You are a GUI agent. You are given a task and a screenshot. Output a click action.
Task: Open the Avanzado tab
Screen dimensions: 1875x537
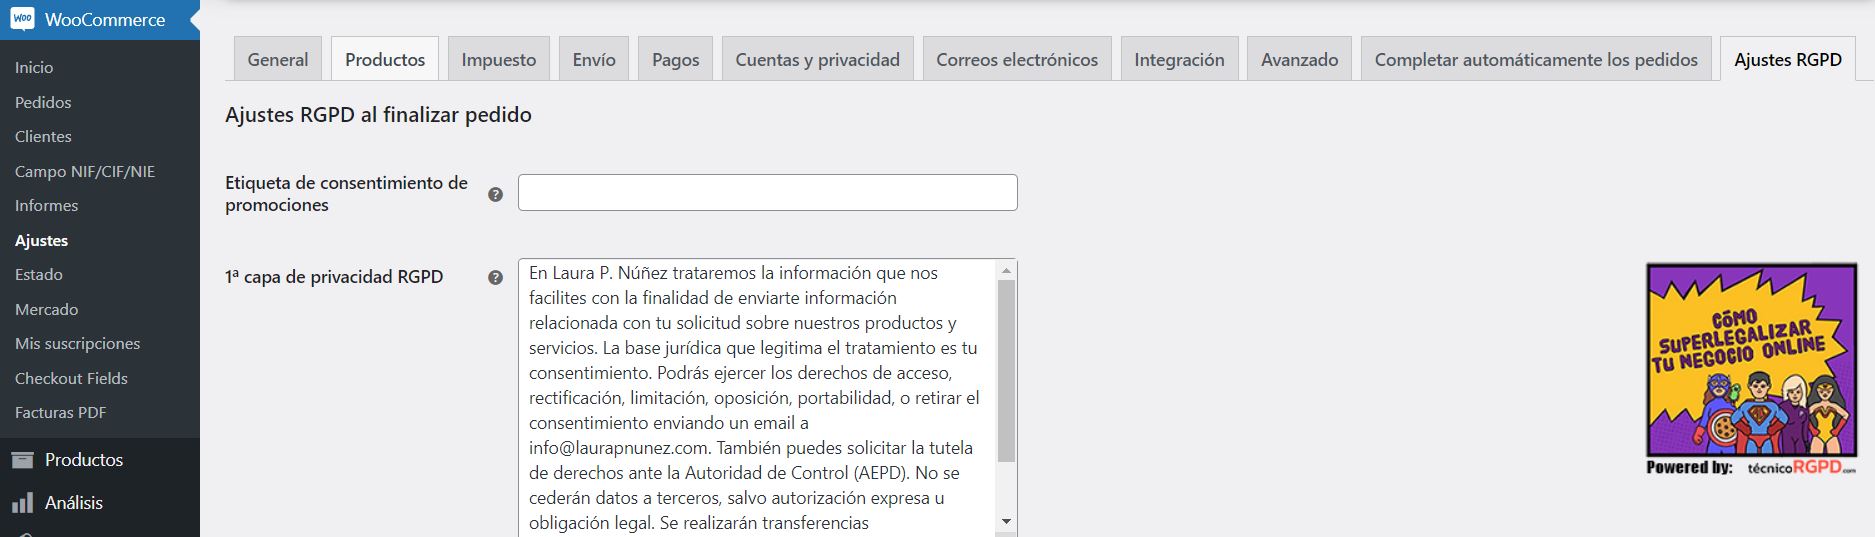click(x=1300, y=59)
